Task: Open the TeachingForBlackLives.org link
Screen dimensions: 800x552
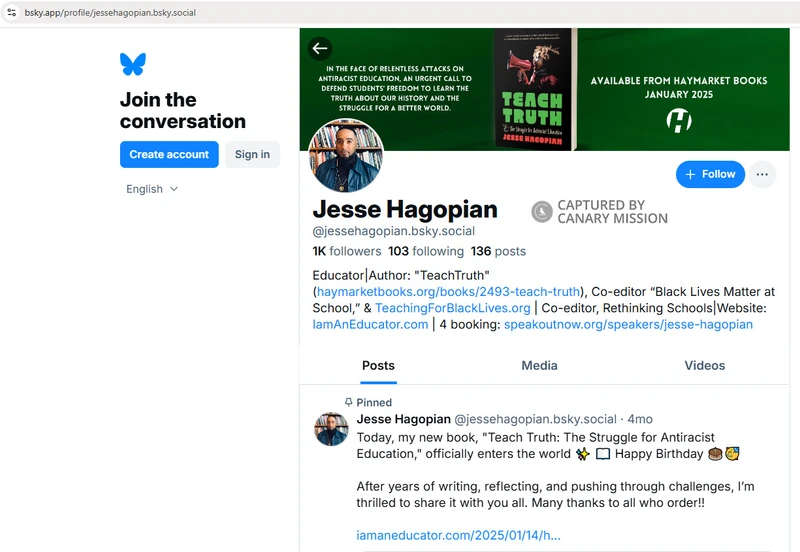Action: pyautogui.click(x=453, y=308)
